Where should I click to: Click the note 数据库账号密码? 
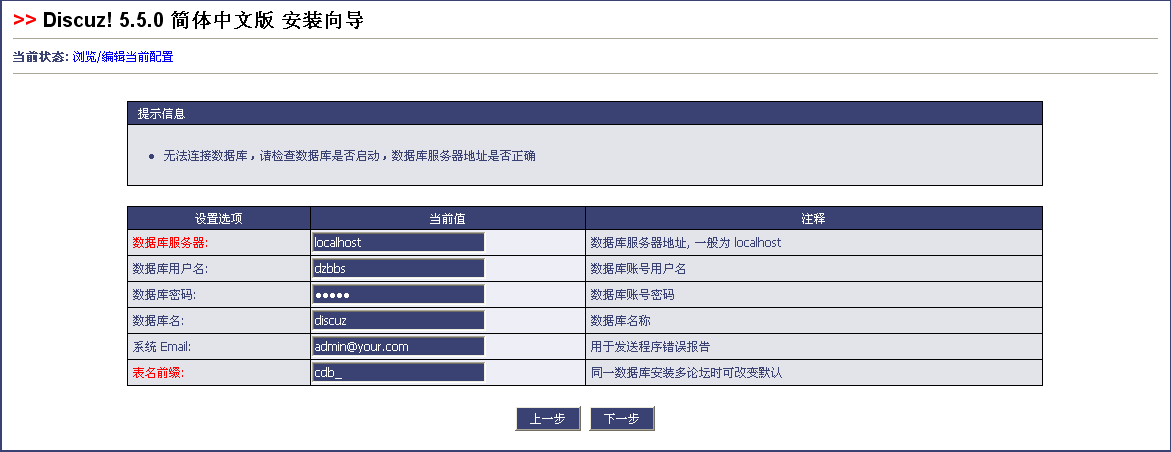click(632, 294)
